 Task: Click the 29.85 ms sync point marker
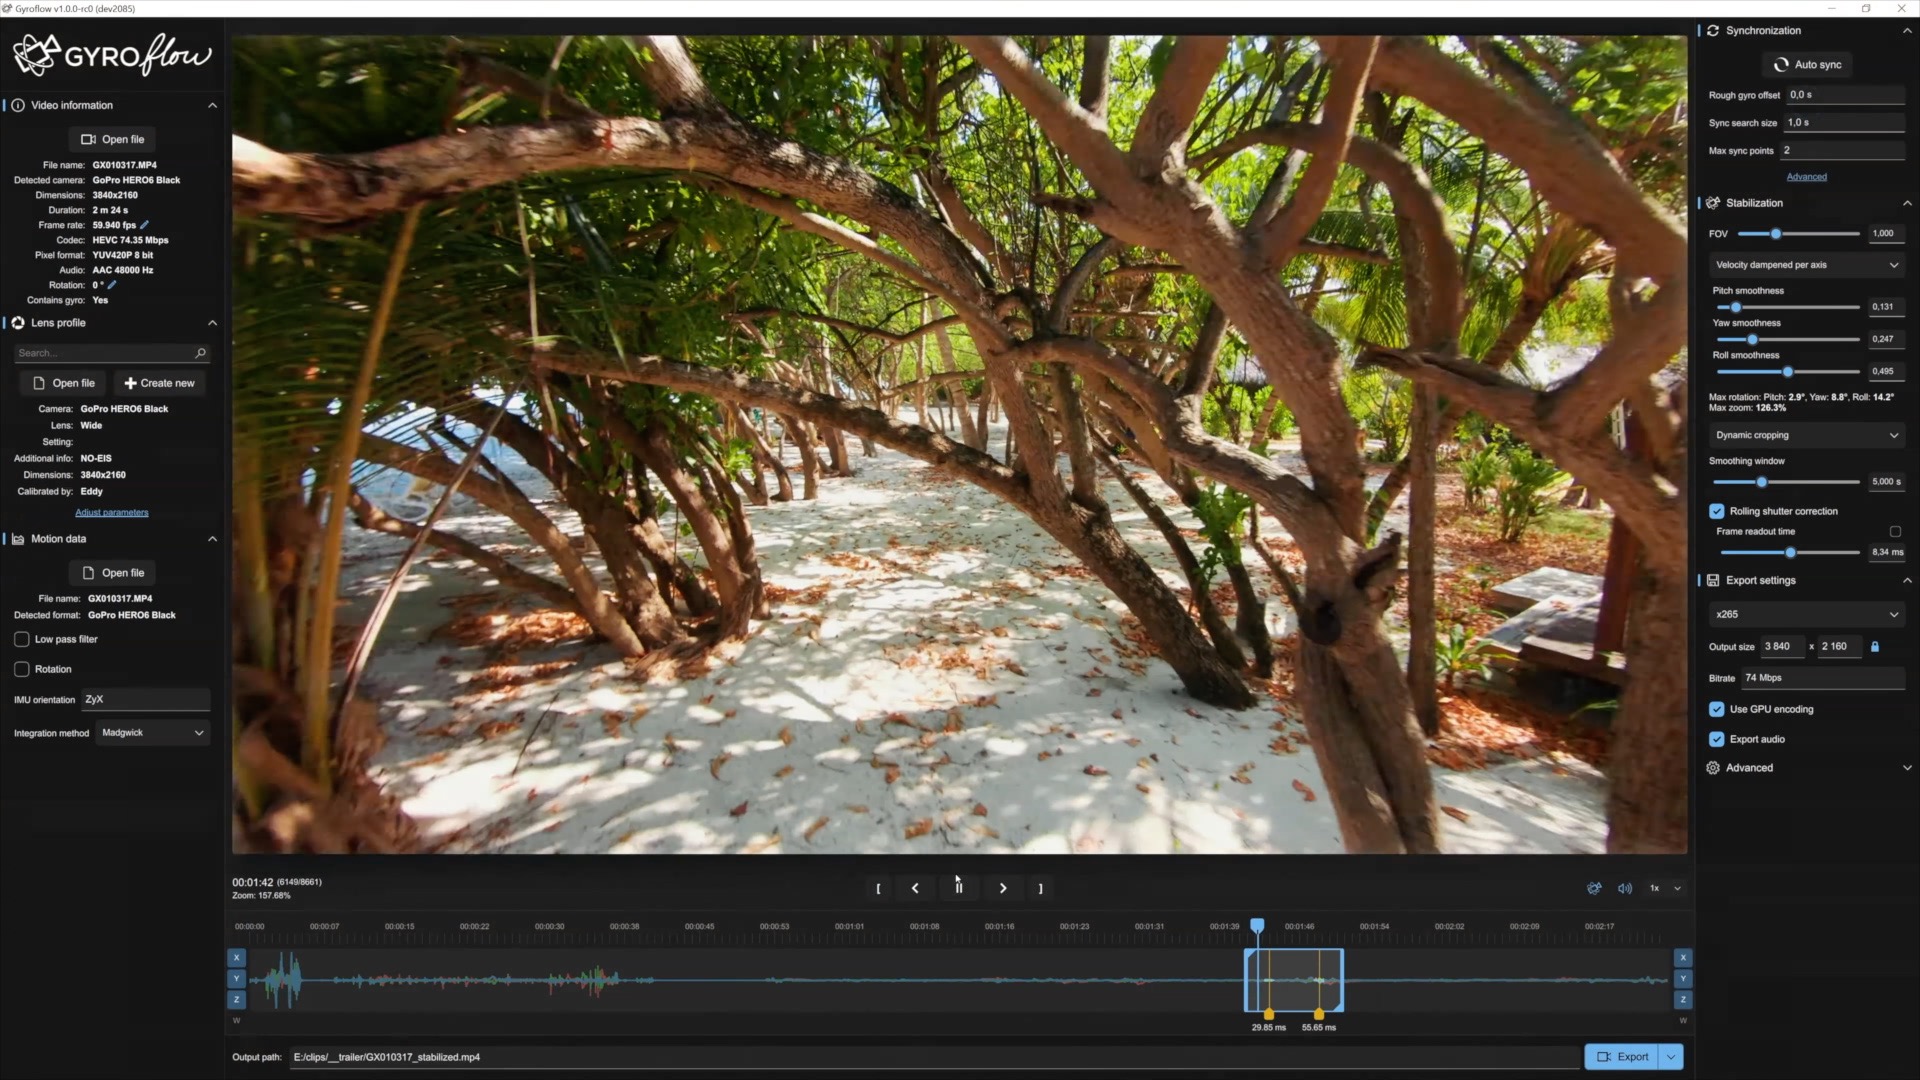tap(1269, 1015)
